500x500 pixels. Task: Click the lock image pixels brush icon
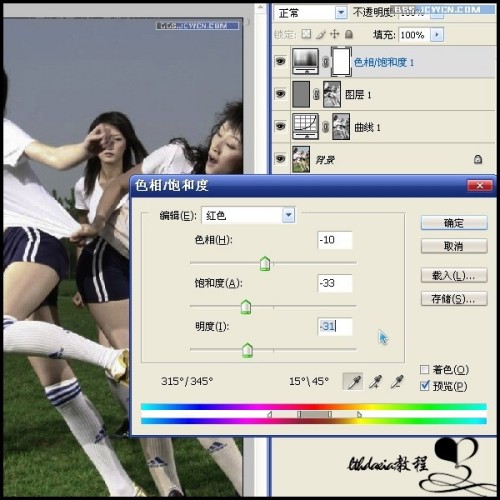tap(320, 34)
